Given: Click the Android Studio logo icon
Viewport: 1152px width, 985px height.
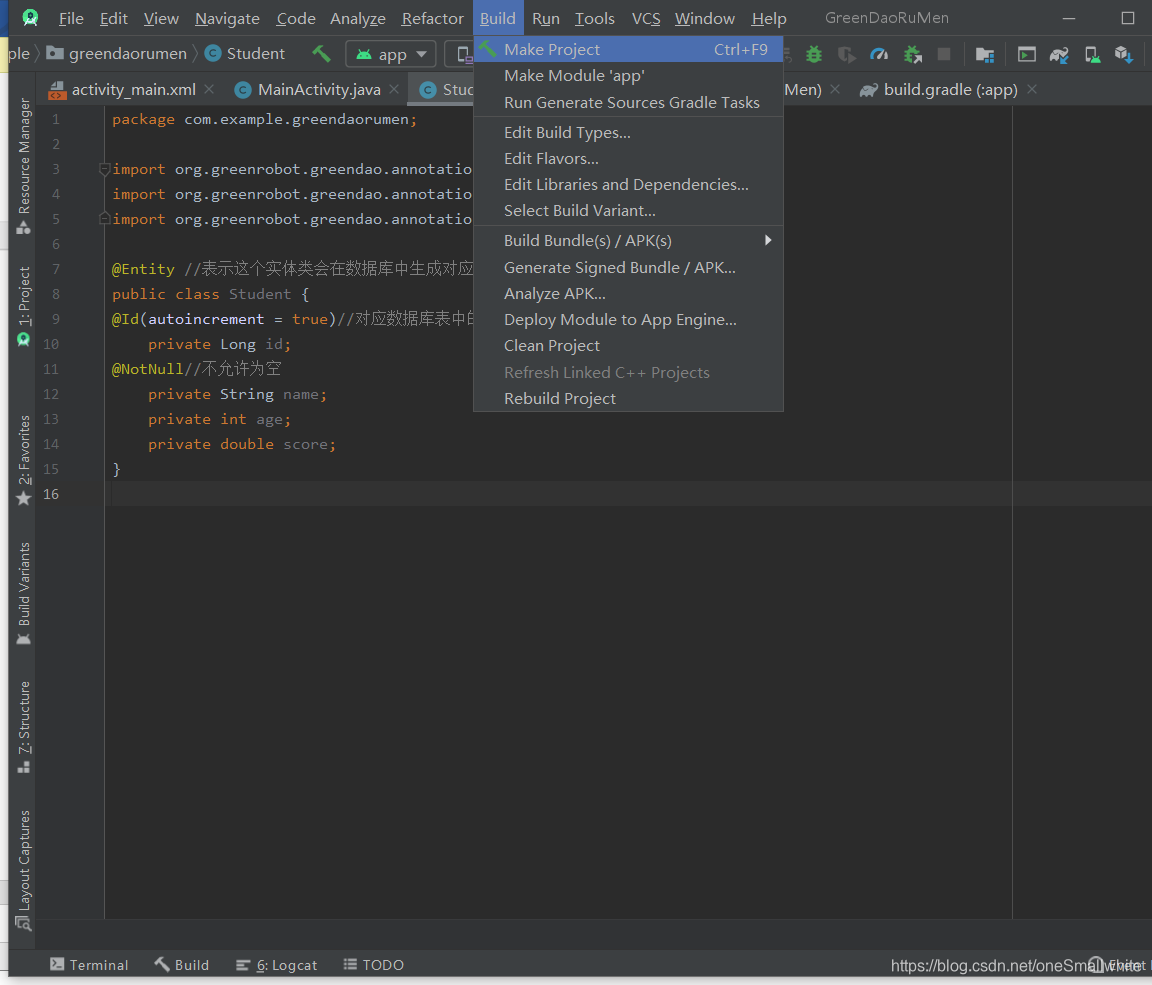Looking at the screenshot, I should pyautogui.click(x=30, y=18).
